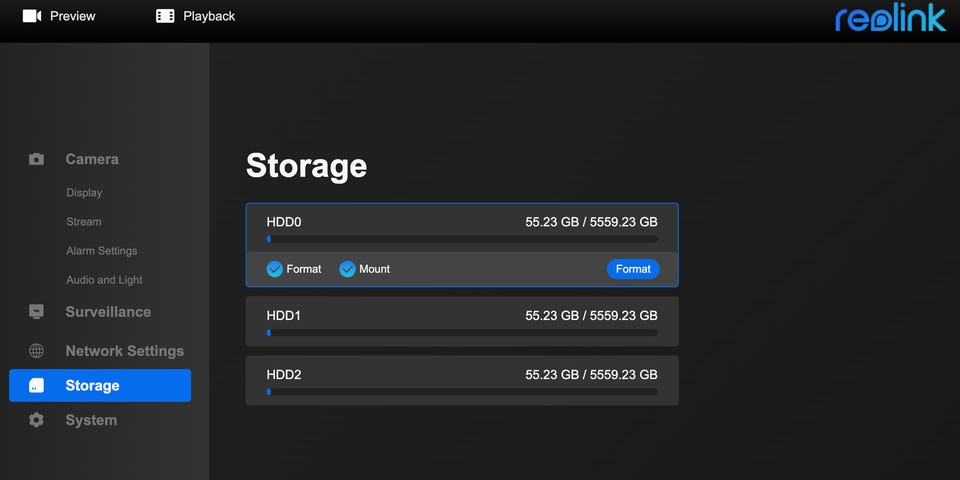The width and height of the screenshot is (960, 480).
Task: Click the Preview camera icon
Action: point(32,16)
